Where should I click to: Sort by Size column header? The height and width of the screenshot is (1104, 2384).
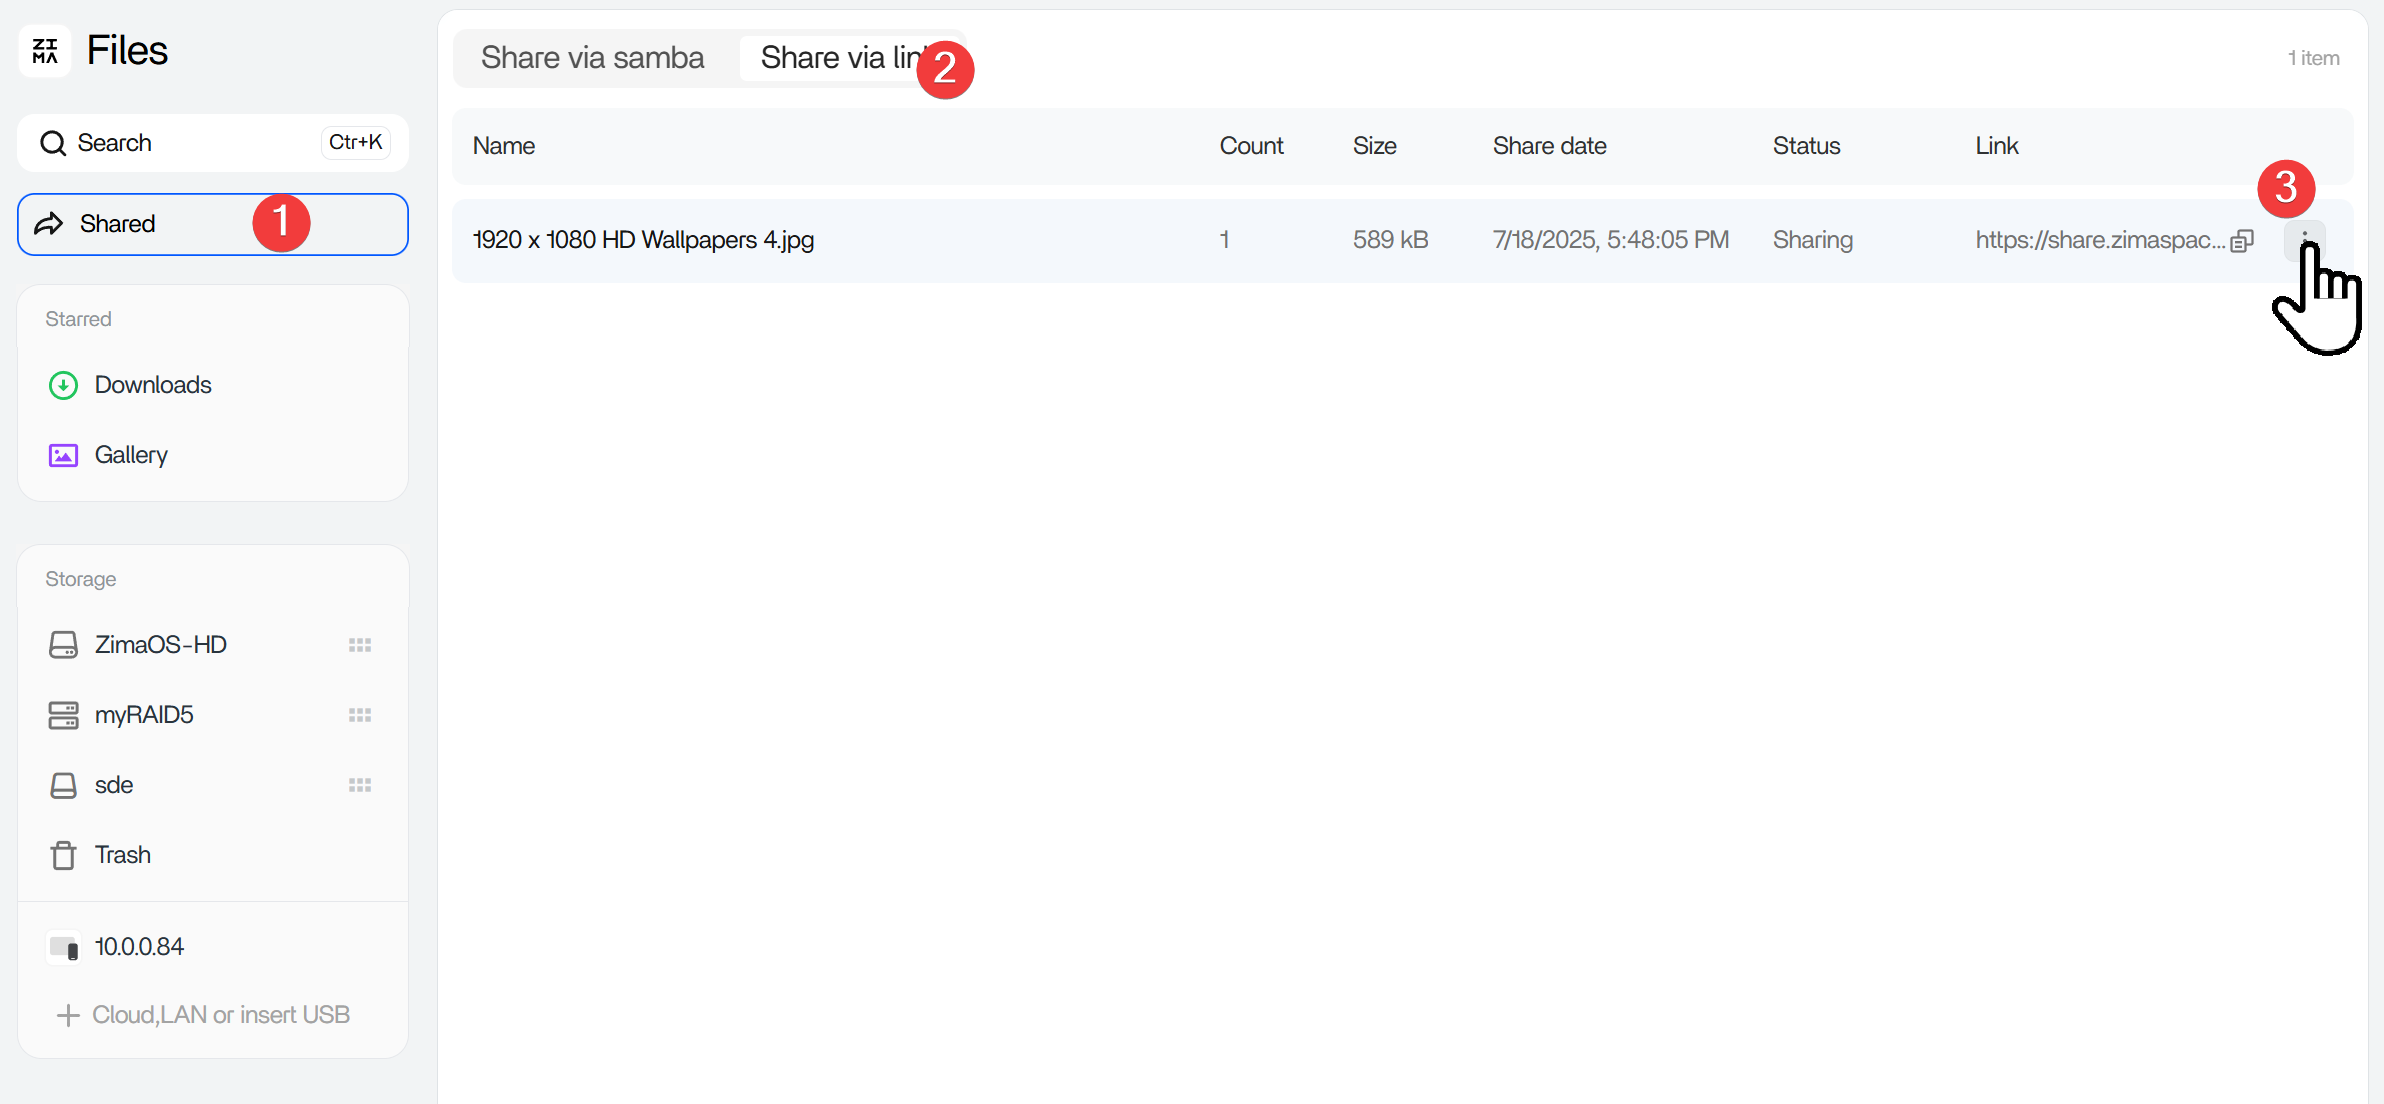(1375, 146)
